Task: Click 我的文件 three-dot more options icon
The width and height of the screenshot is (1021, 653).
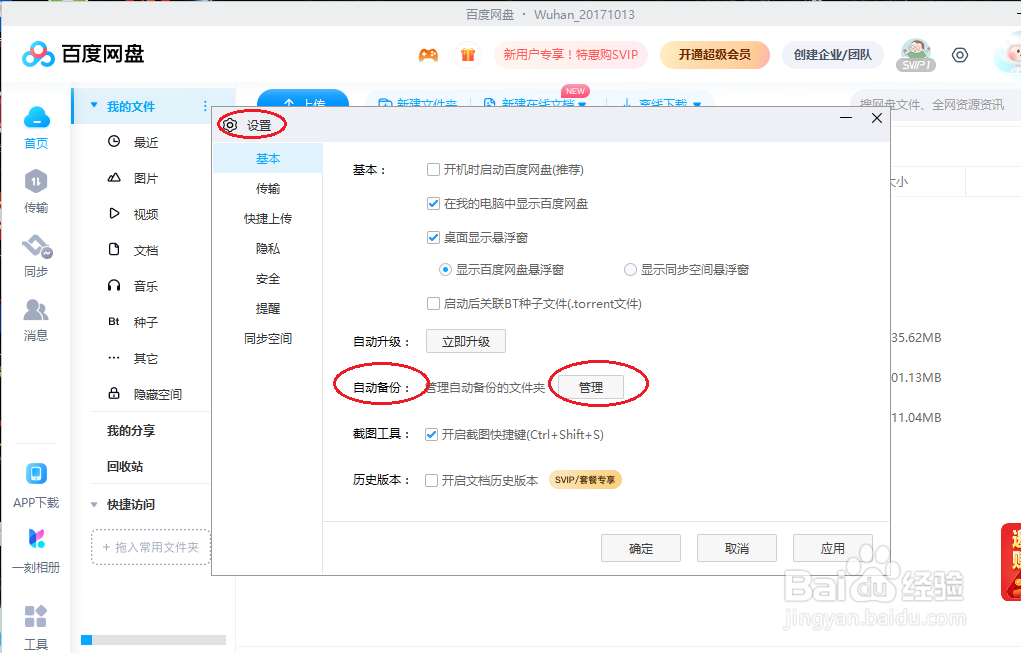Action: point(205,106)
